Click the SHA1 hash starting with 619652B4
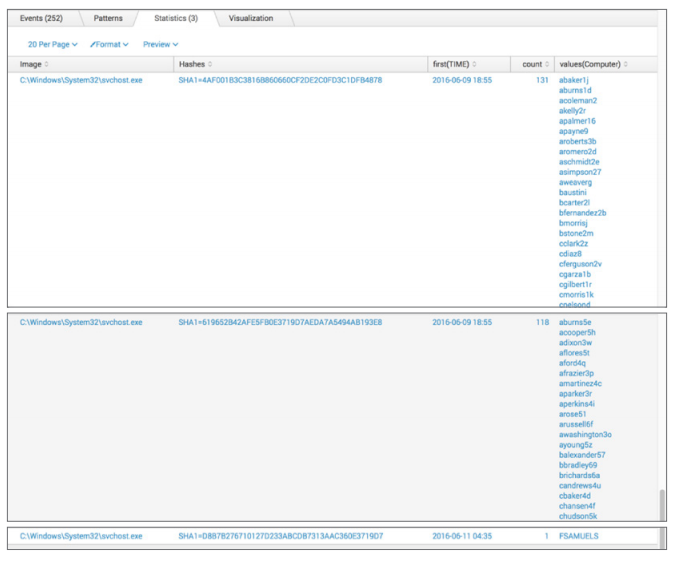 tap(280, 323)
